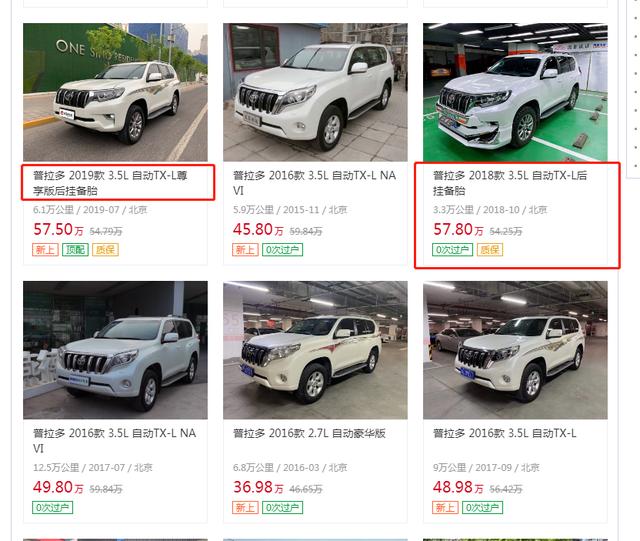Click the 2016款 Prado photo priced 45.80万
Screen dimensions: 640x541
pyautogui.click(x=315, y=92)
